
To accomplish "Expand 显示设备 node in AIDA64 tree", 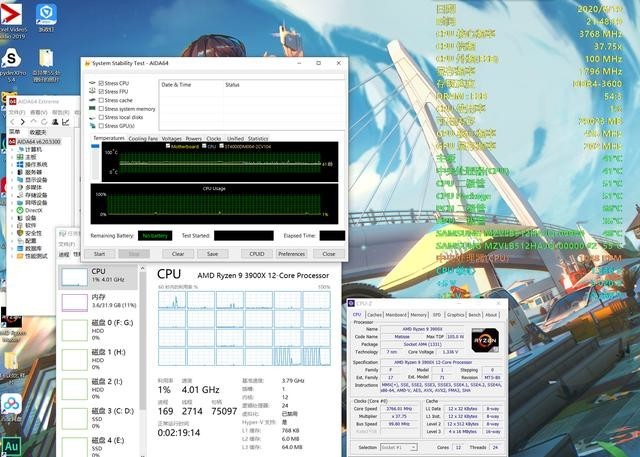I will click(x=12, y=180).
